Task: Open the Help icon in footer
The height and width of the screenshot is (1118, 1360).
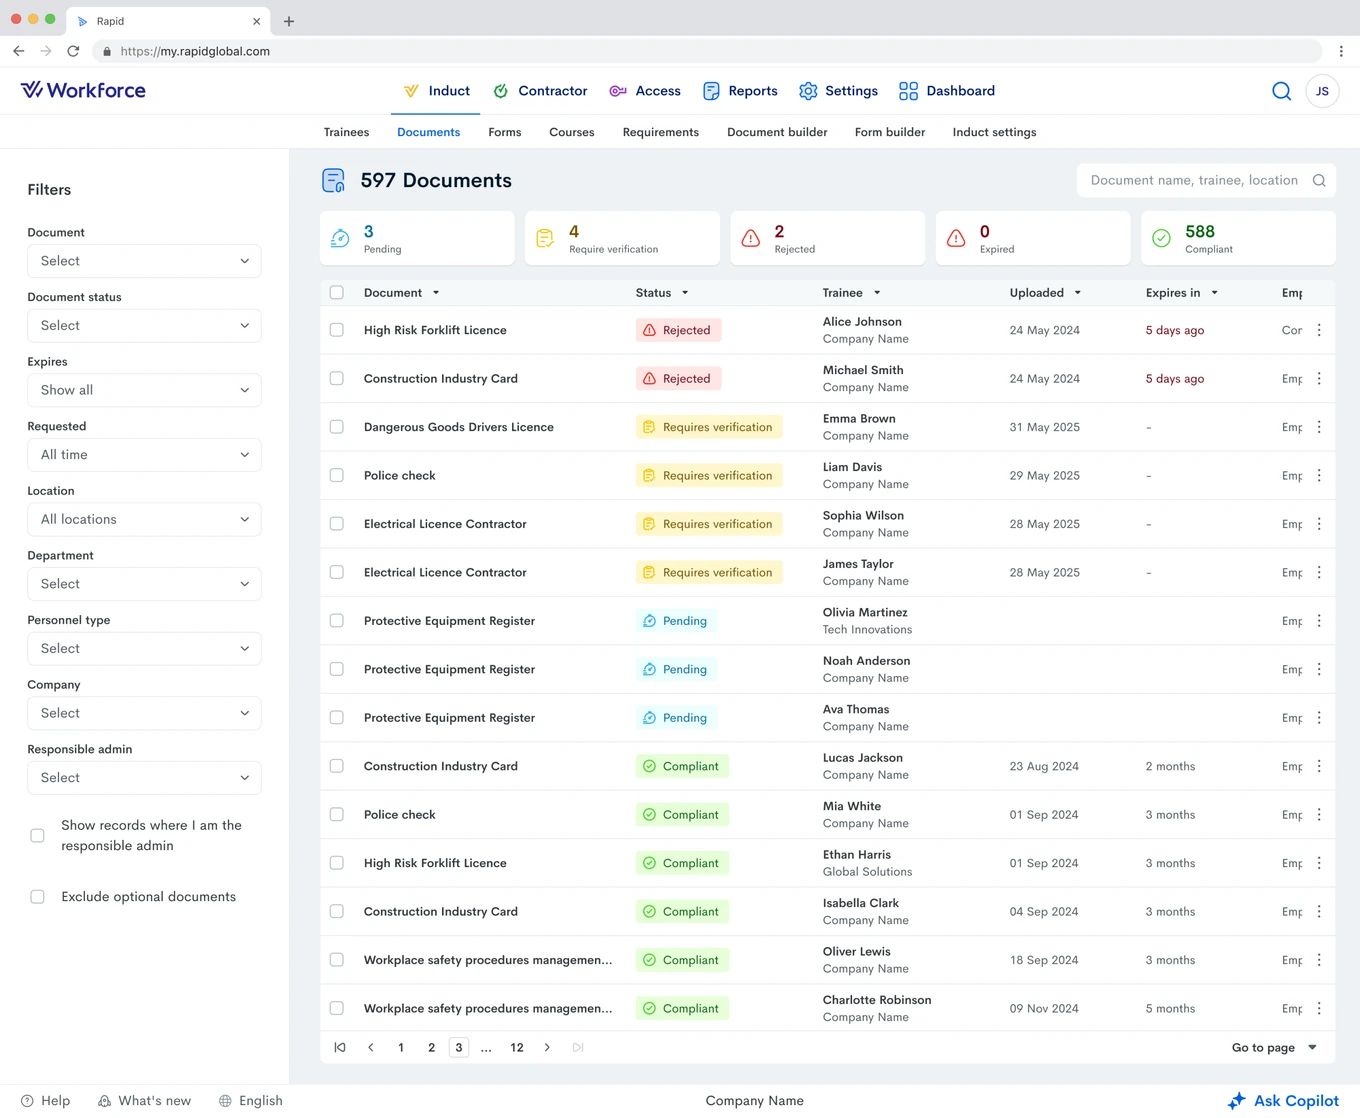Action: click(x=28, y=1101)
